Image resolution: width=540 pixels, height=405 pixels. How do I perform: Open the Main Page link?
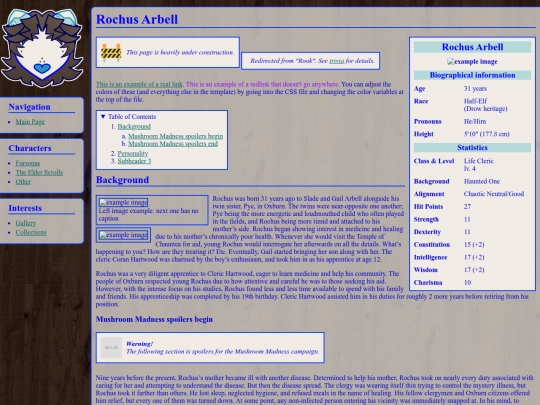click(x=30, y=122)
